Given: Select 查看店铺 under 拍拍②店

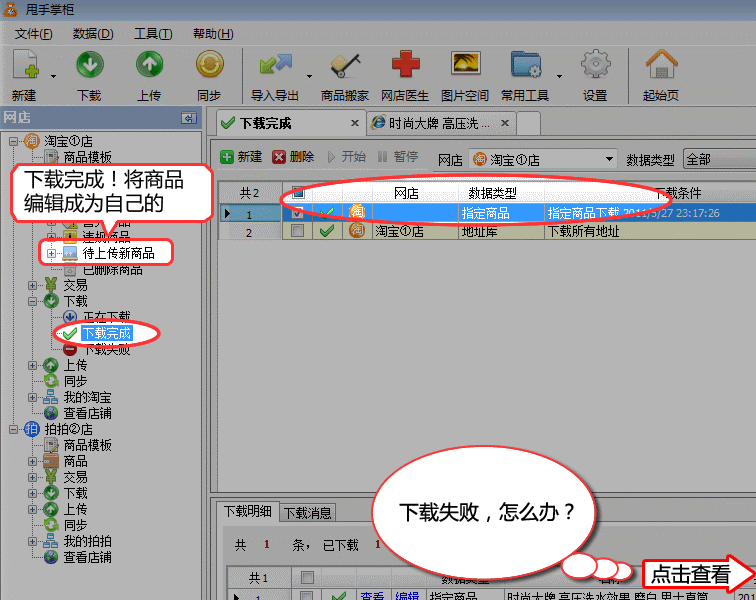Looking at the screenshot, I should [x=88, y=558].
